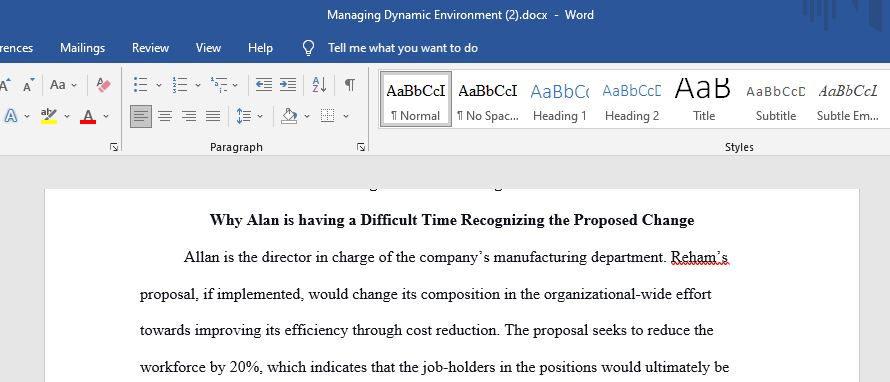This screenshot has height=382, width=890.
Task: Click the Tell me what you want to do box
Action: point(402,48)
